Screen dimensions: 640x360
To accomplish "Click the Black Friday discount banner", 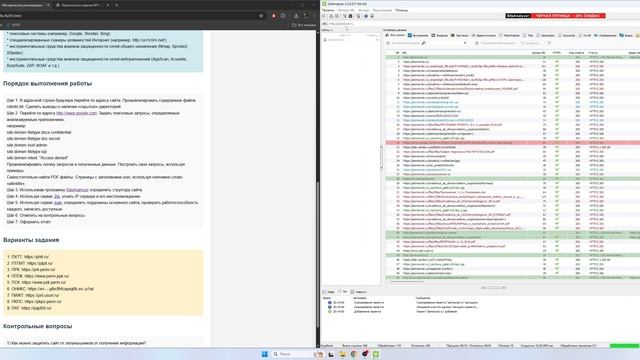I will click(555, 16).
